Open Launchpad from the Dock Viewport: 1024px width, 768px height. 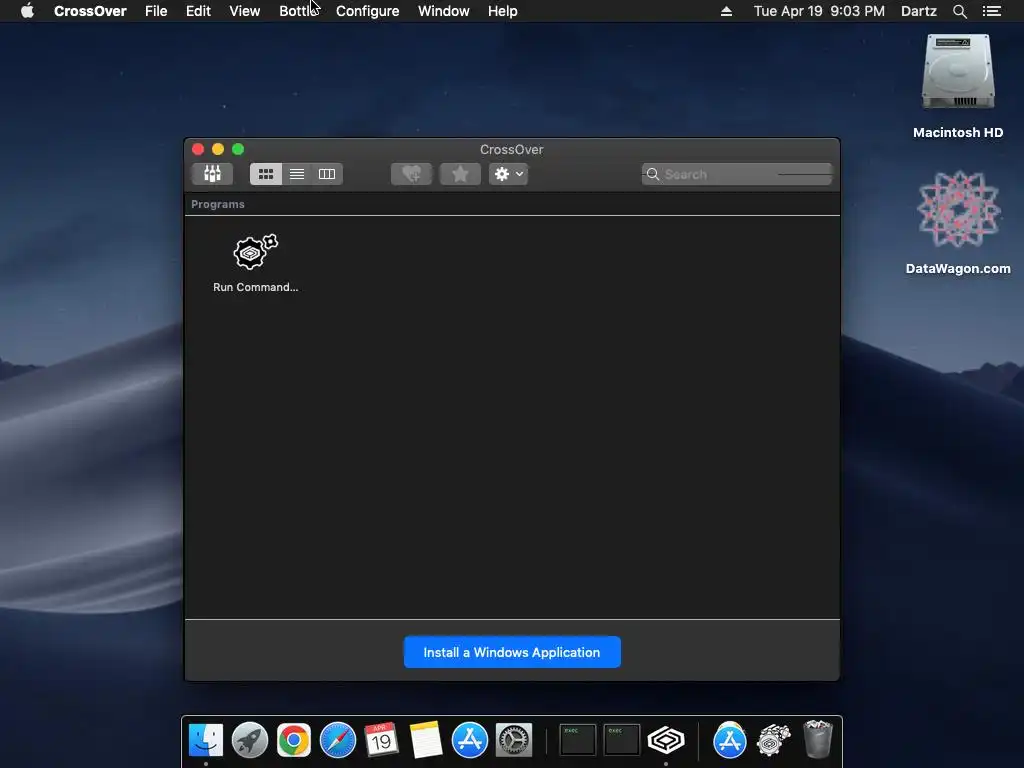(249, 740)
